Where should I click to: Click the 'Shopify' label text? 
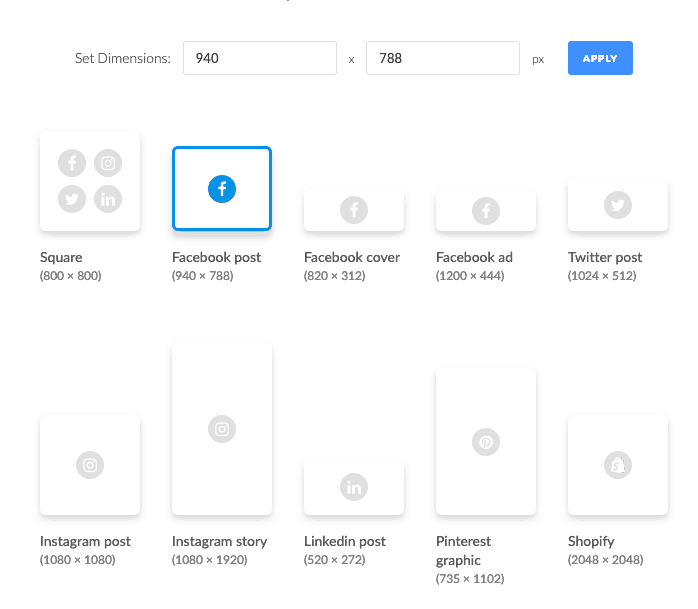coord(591,541)
